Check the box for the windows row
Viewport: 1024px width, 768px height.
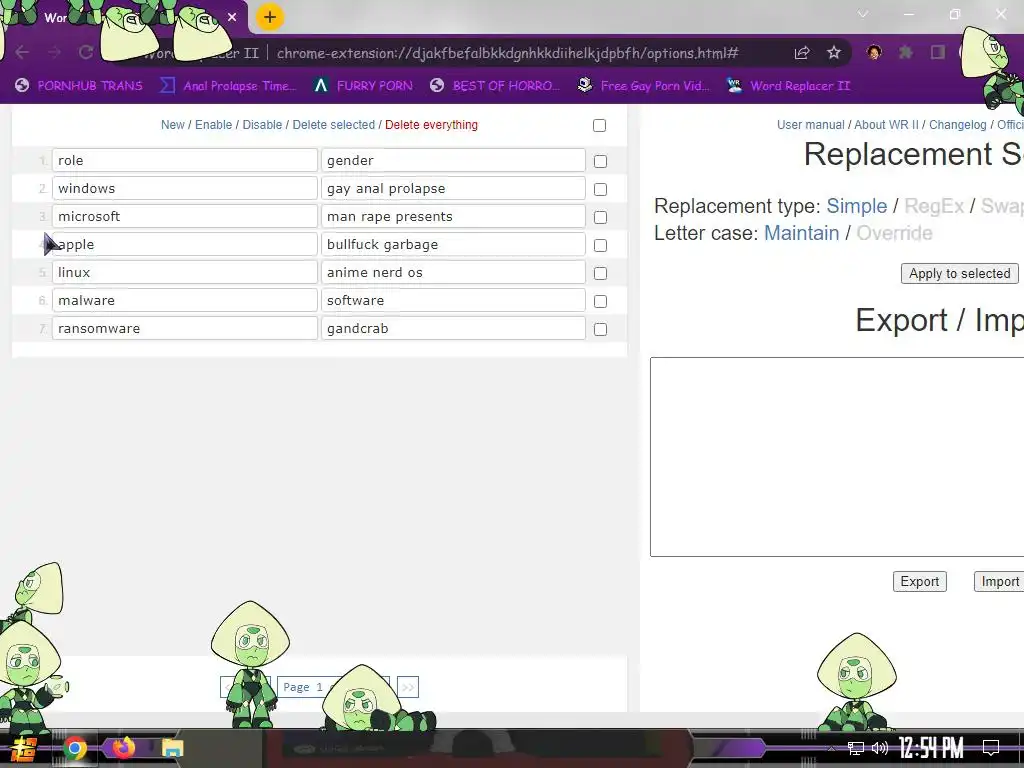(x=600, y=189)
